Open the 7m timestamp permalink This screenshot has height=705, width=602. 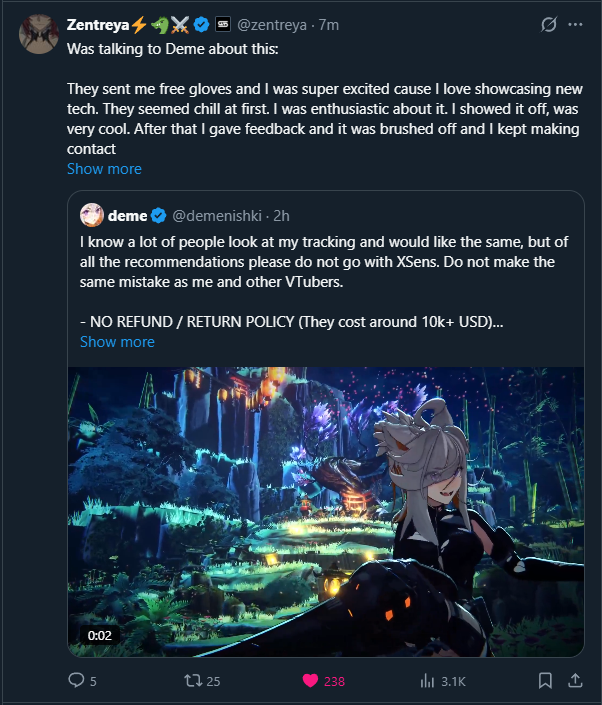tap(328, 23)
